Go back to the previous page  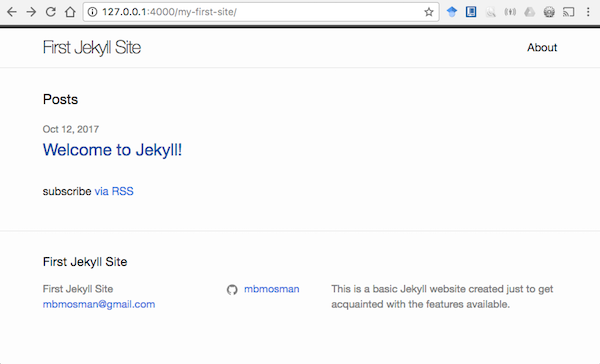[x=12, y=12]
